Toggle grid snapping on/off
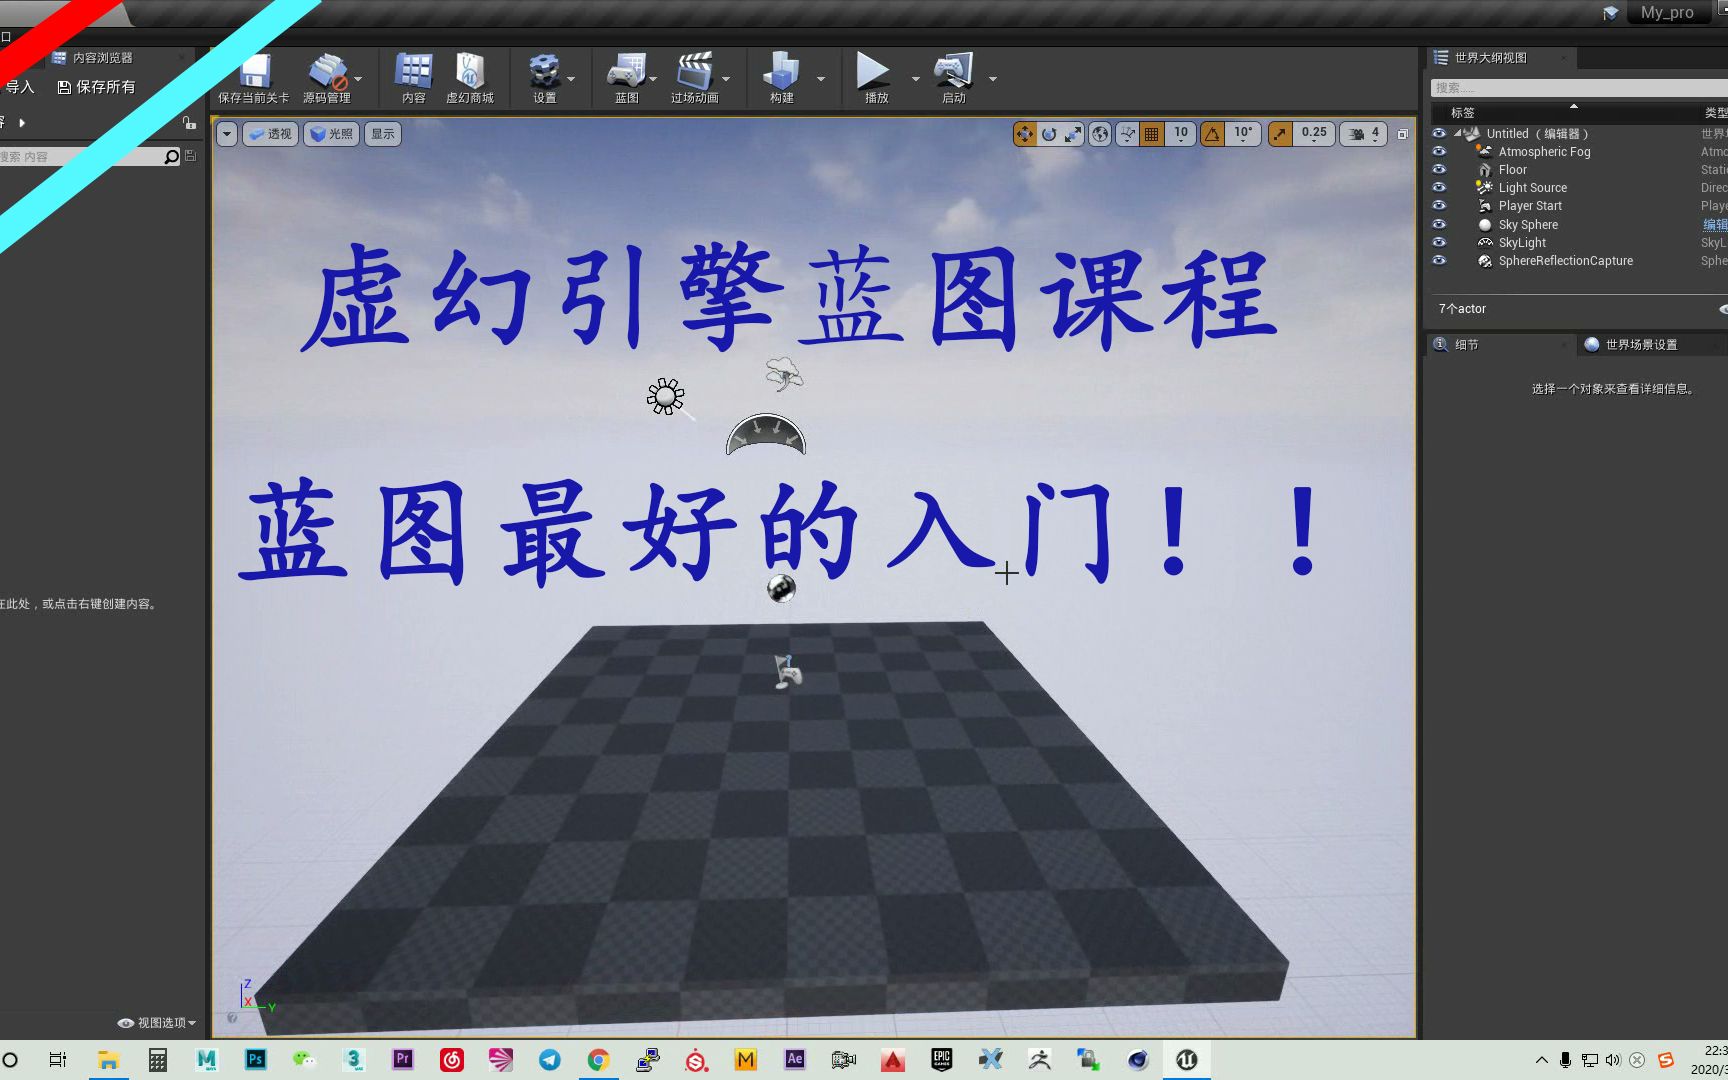Image resolution: width=1728 pixels, height=1080 pixels. tap(1152, 134)
